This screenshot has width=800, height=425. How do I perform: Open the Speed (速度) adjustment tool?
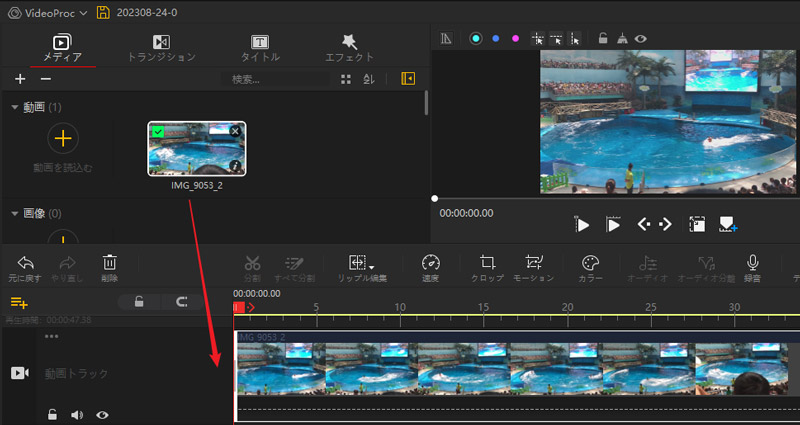coord(430,264)
